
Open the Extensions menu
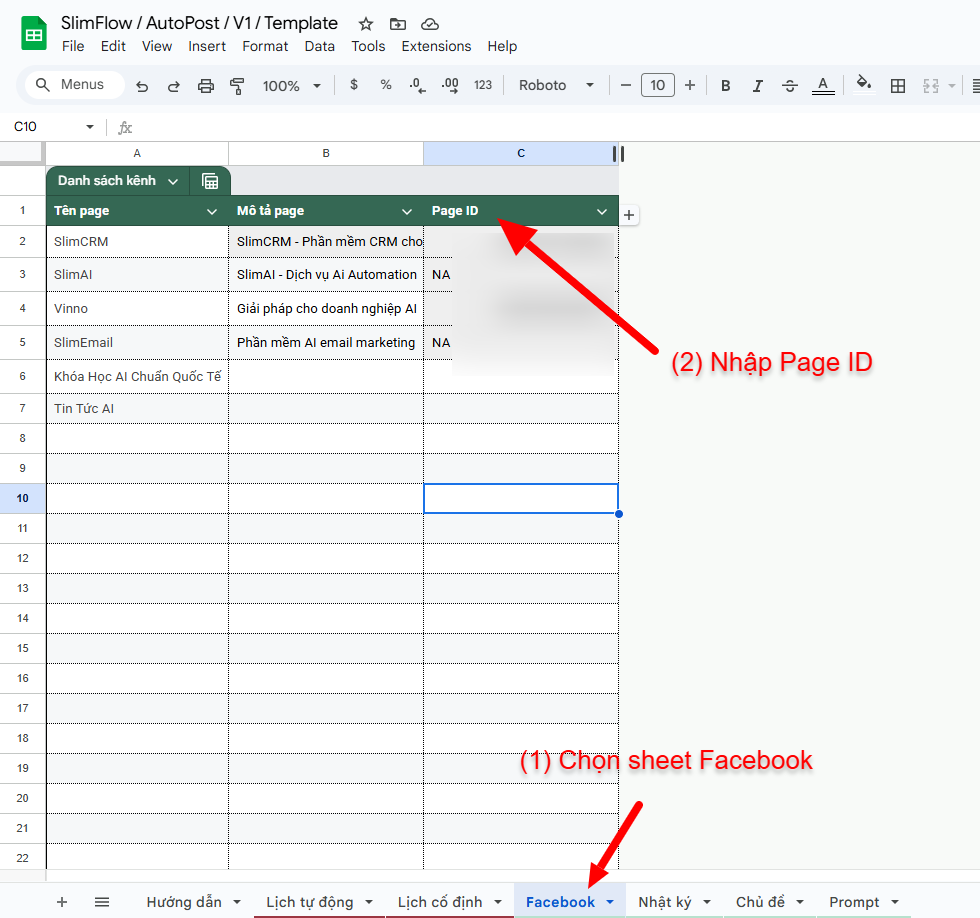pyautogui.click(x=436, y=46)
